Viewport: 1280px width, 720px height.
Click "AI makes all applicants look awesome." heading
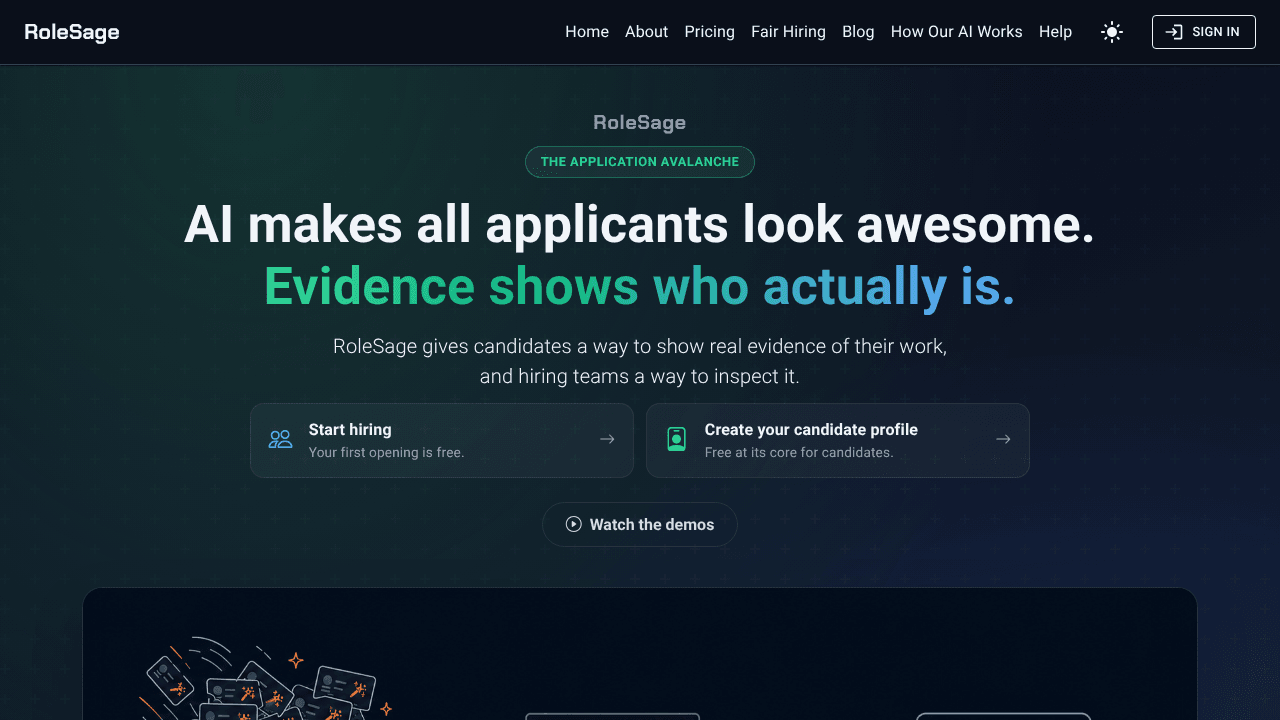(640, 224)
